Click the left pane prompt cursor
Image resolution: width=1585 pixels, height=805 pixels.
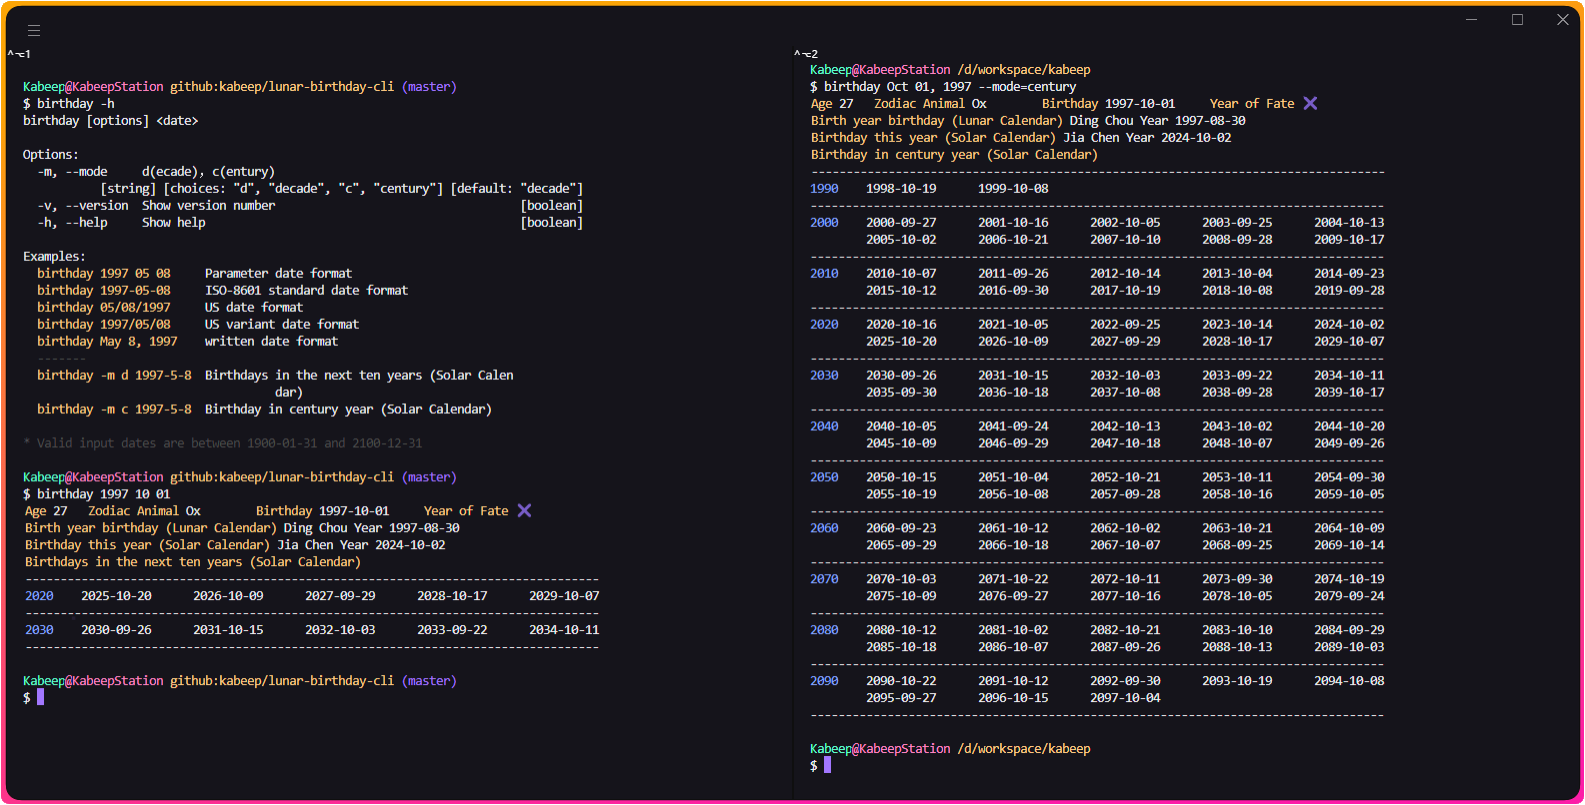[x=41, y=697]
